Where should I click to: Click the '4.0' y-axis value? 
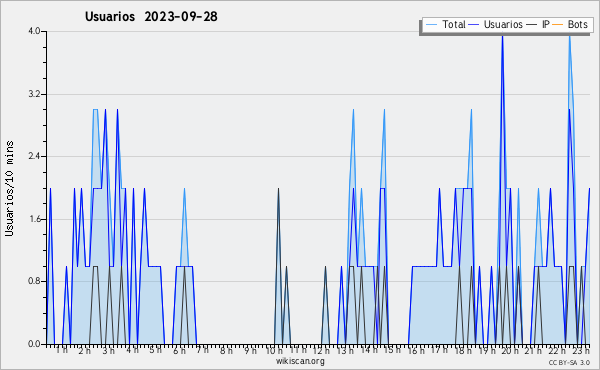pos(34,31)
